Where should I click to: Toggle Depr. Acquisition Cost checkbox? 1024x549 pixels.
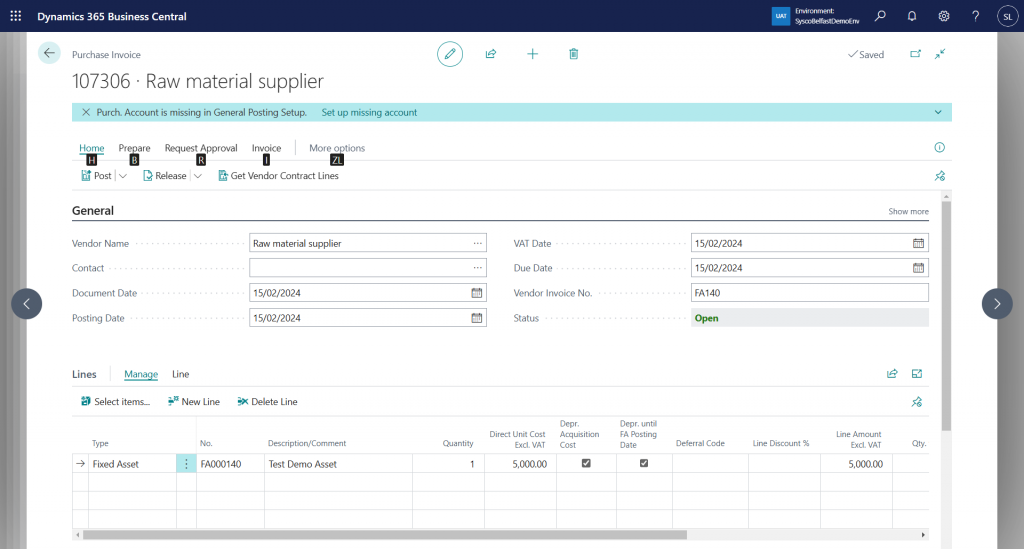pos(586,463)
